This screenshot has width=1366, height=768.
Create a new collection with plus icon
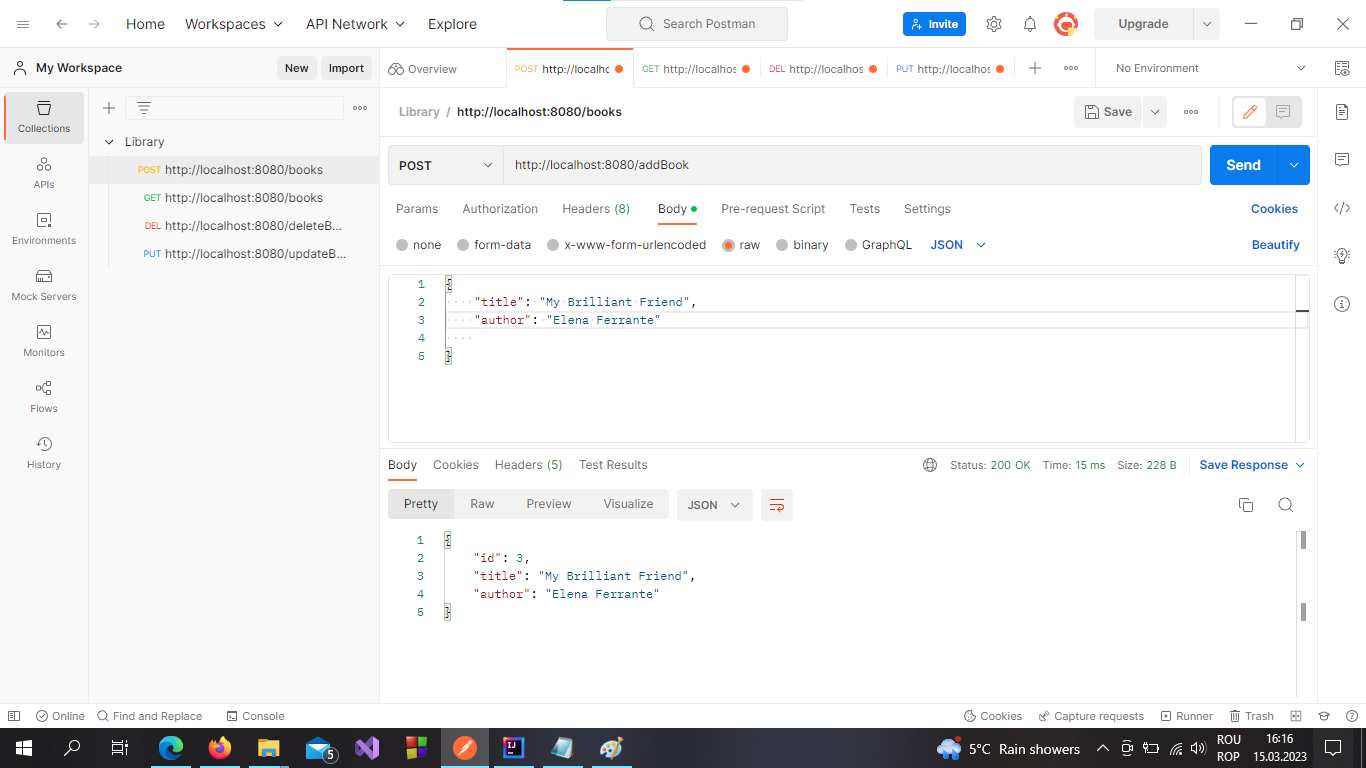[109, 108]
